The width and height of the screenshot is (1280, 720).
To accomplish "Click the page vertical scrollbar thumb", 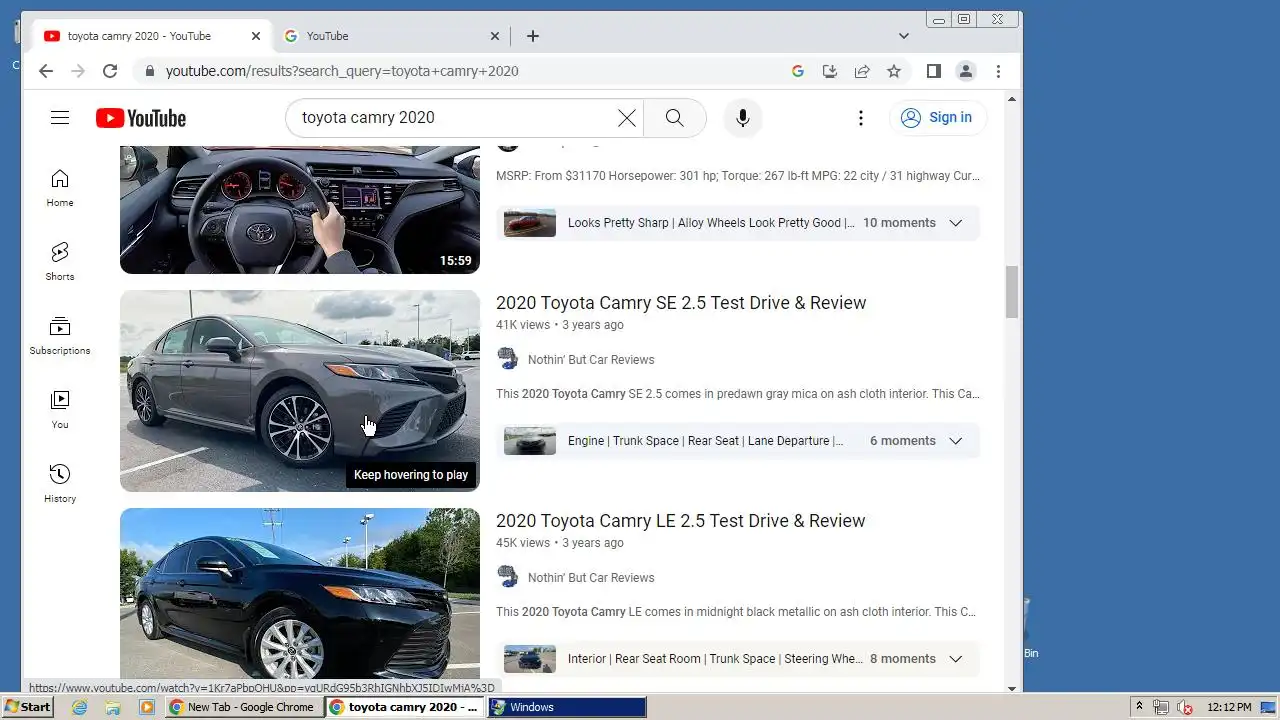I will point(1012,292).
